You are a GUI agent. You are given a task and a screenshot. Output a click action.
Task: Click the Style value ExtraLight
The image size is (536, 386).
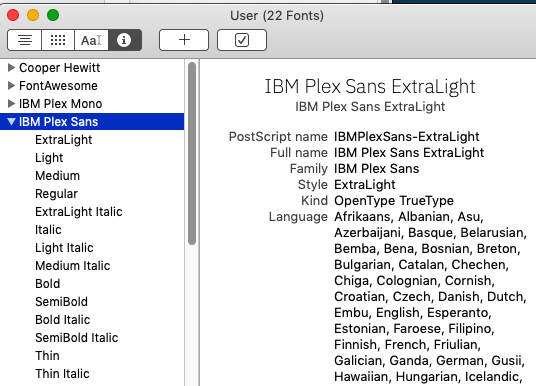(x=365, y=185)
